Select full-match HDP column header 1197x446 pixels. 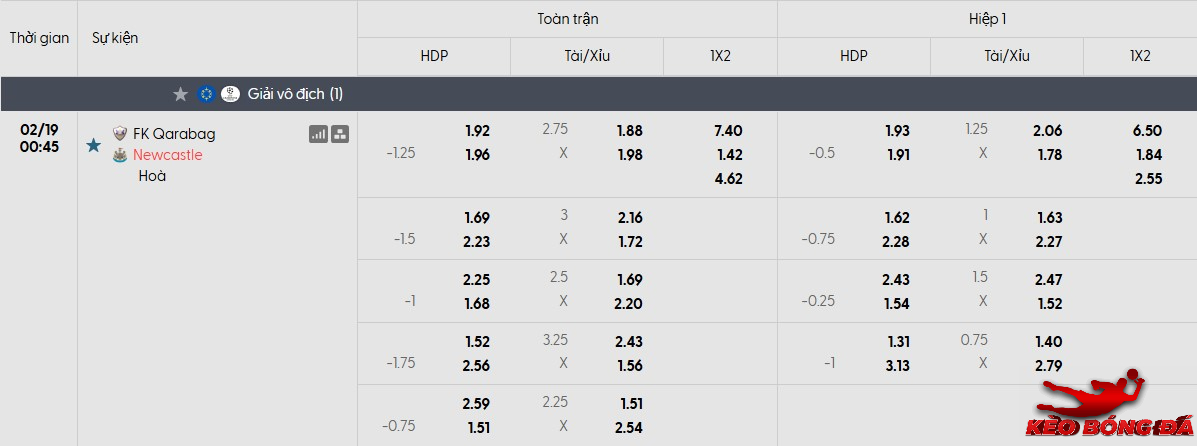[434, 56]
